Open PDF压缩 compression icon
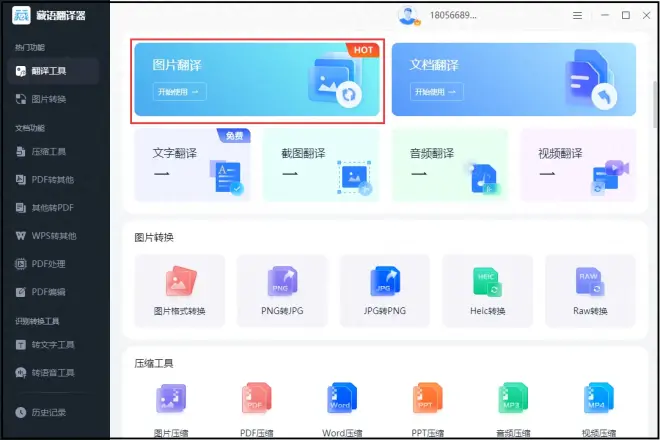660x440 pixels. pyautogui.click(x=257, y=398)
